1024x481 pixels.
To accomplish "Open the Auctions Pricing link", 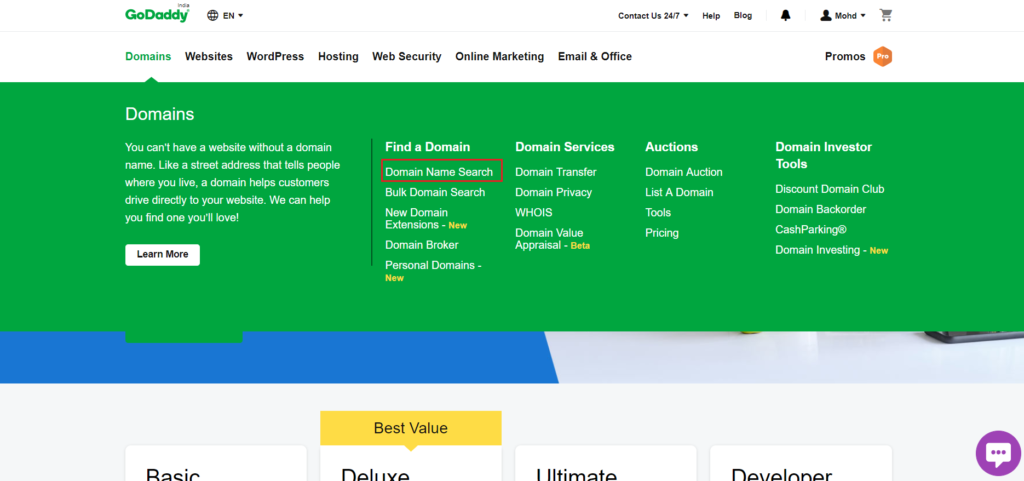I will click(x=662, y=233).
